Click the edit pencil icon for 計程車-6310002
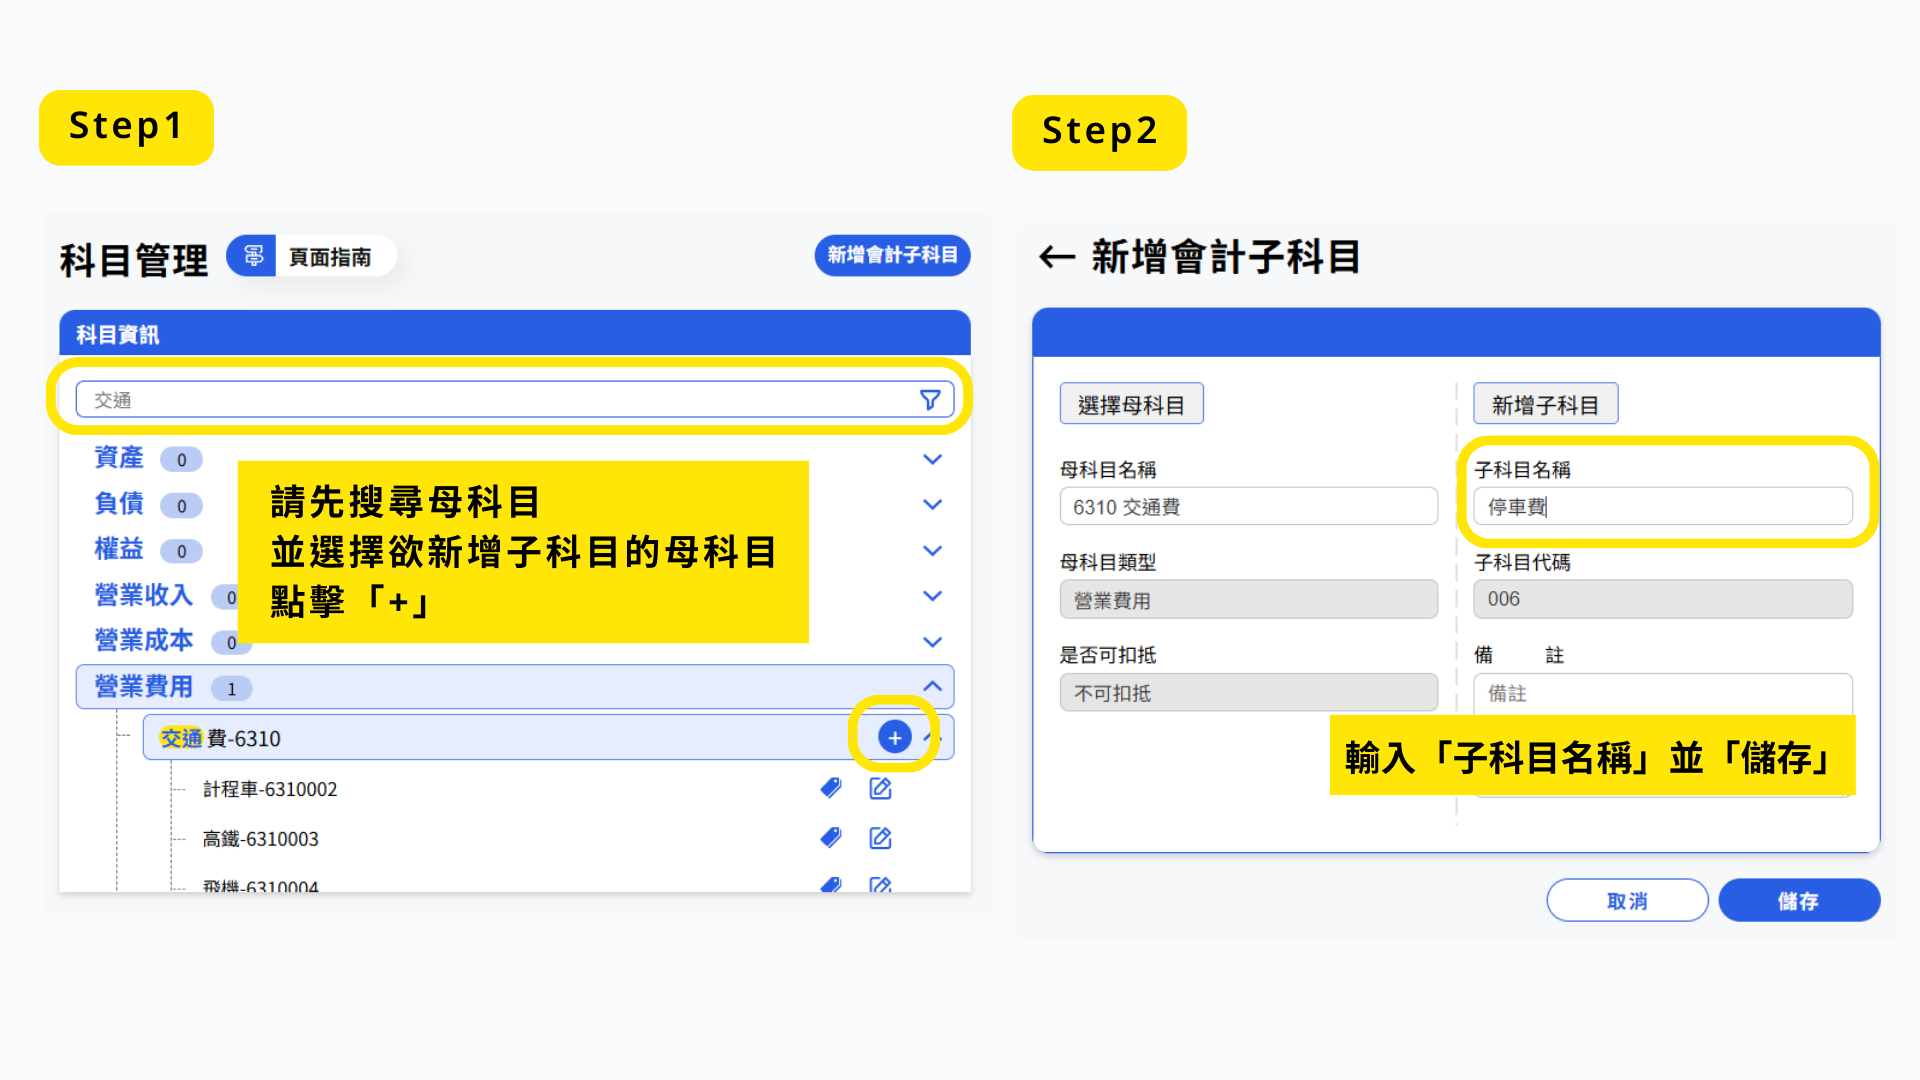Image resolution: width=1920 pixels, height=1080 pixels. [880, 788]
